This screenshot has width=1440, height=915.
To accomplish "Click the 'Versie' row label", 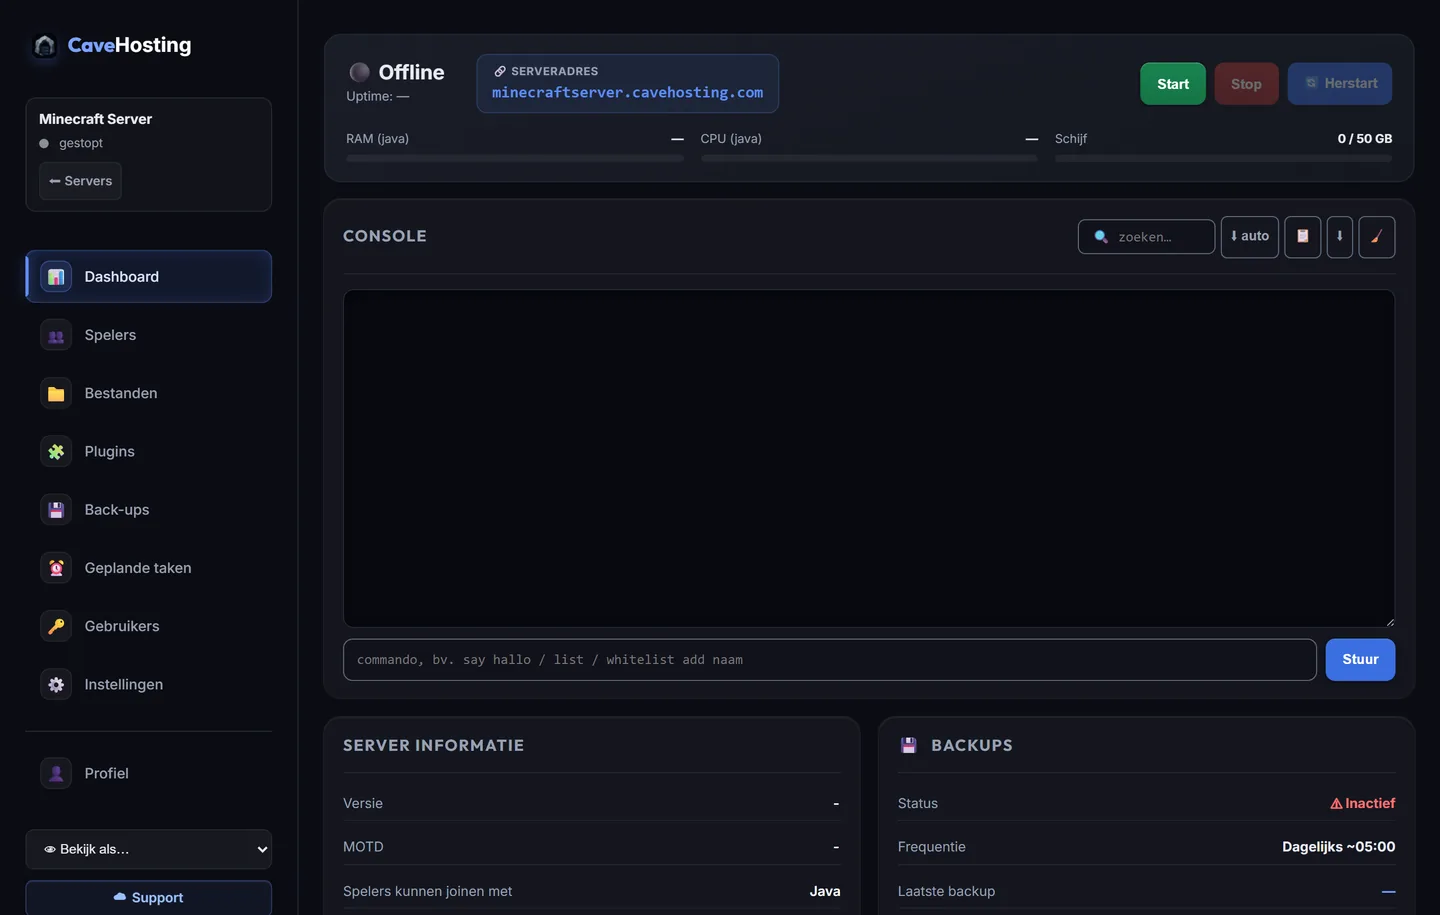I will click(363, 803).
